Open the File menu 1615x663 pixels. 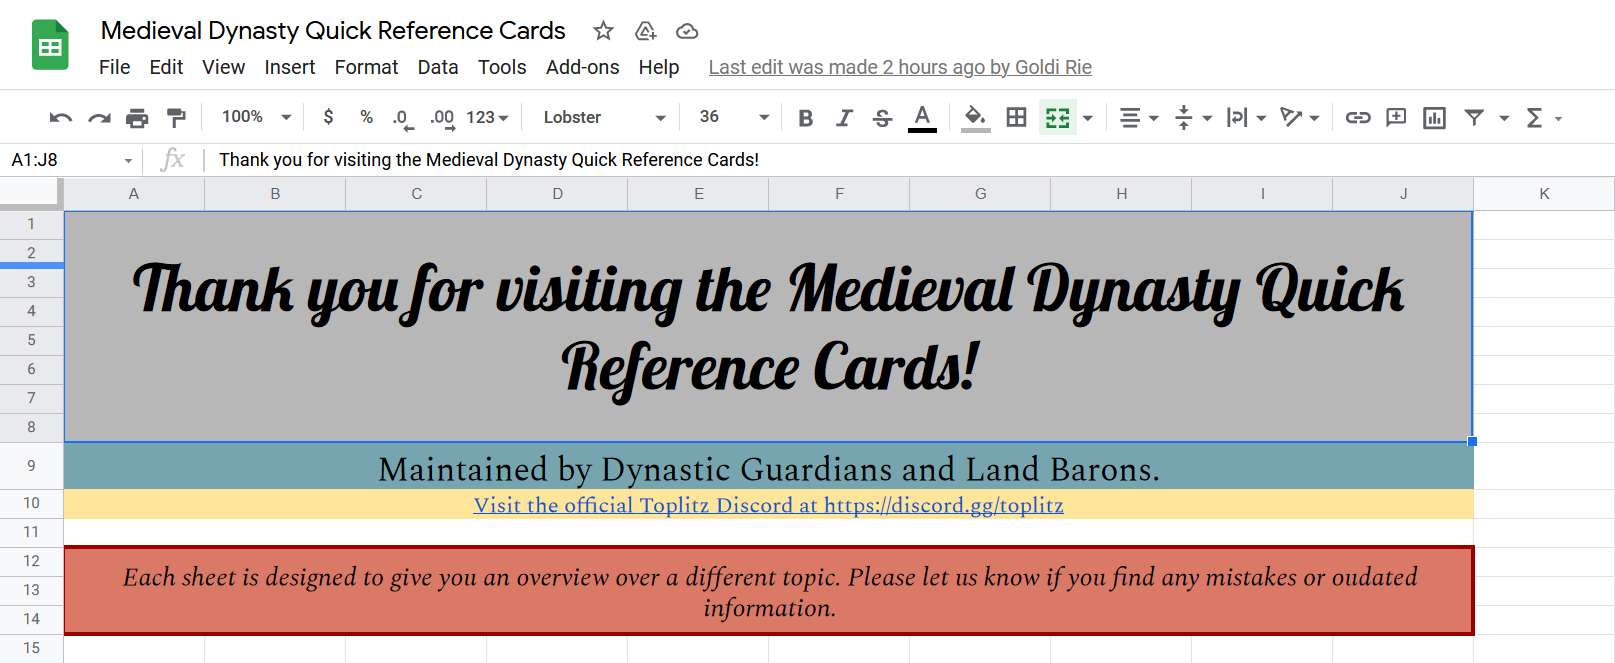click(114, 67)
